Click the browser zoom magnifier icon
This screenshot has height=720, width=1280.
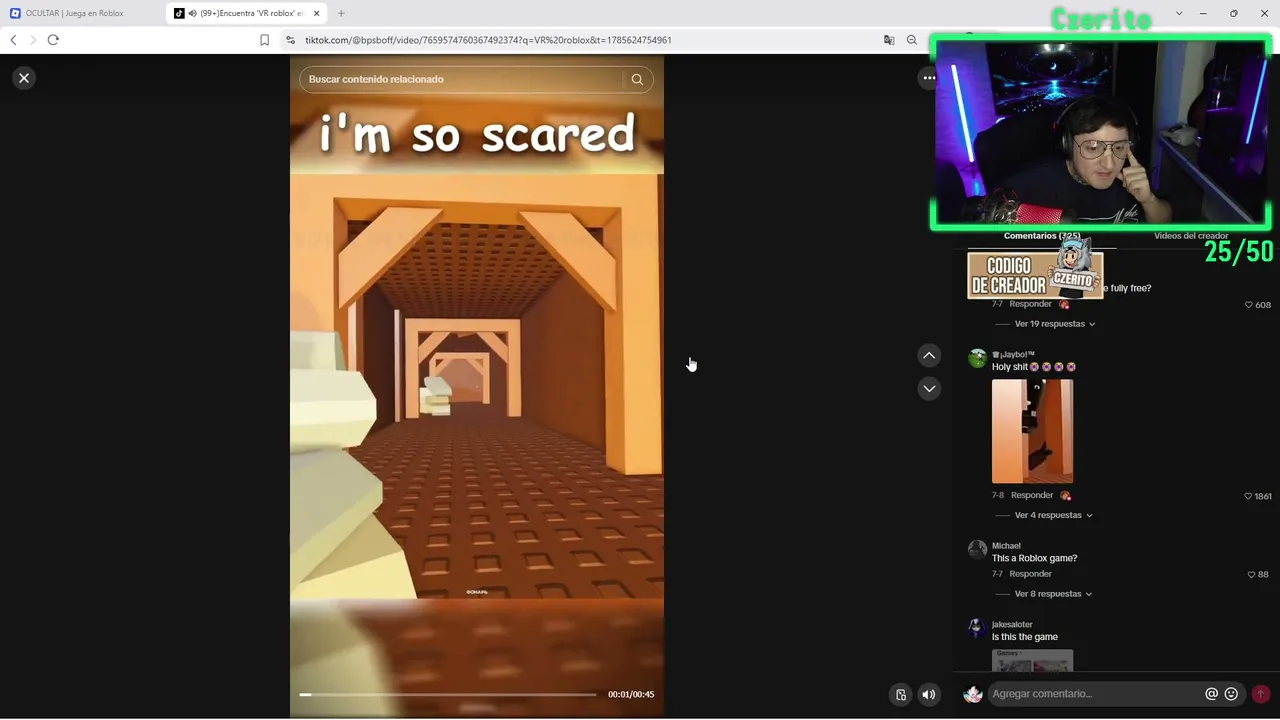[x=912, y=40]
